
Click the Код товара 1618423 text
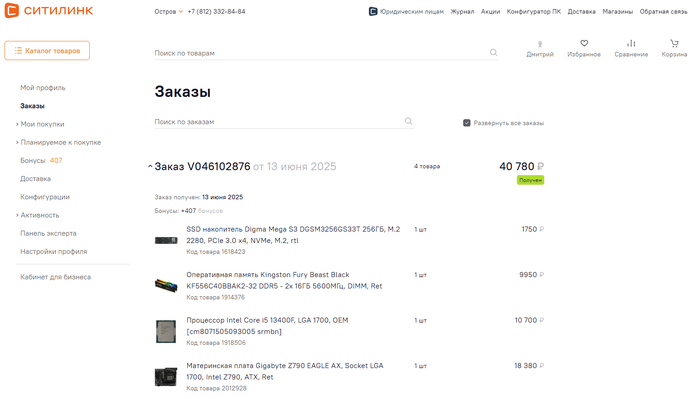216,252
